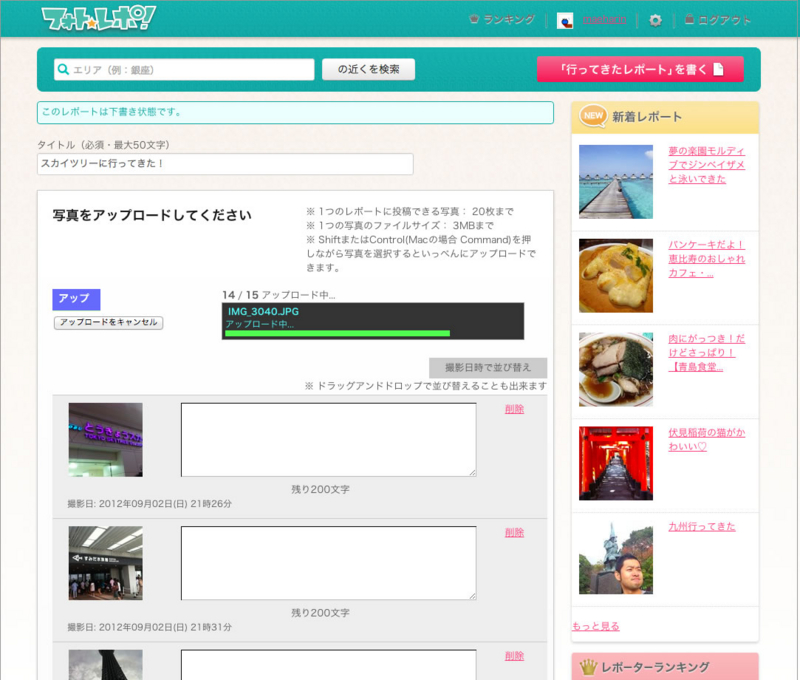Select the station entrance photo thumbnail
The image size is (800, 680).
(x=106, y=563)
